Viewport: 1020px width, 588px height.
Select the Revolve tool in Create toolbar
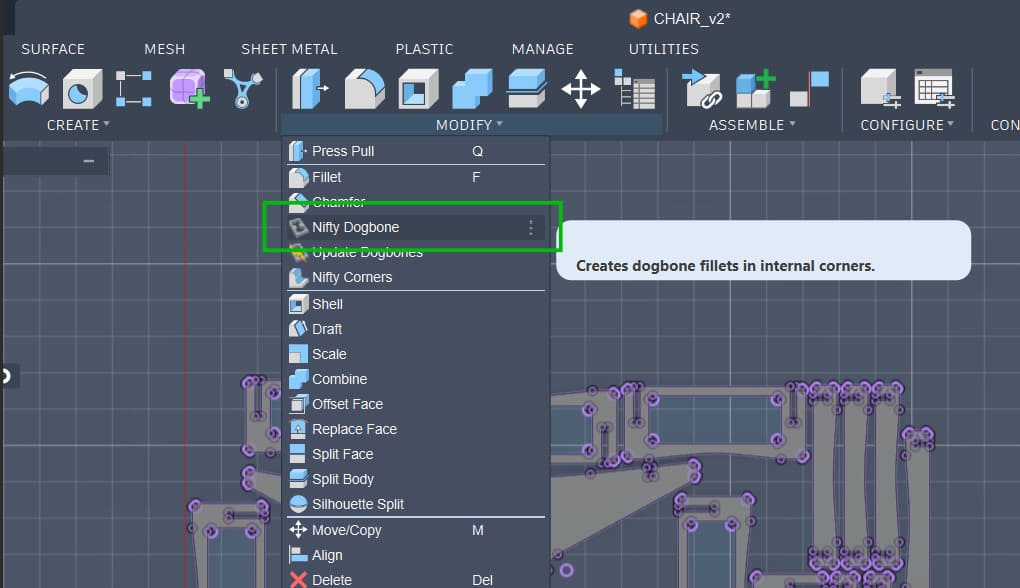pos(29,88)
